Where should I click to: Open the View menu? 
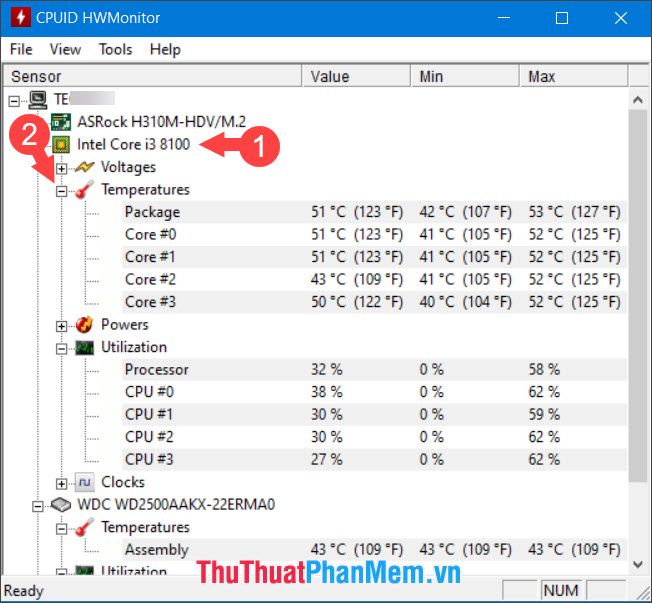[65, 49]
